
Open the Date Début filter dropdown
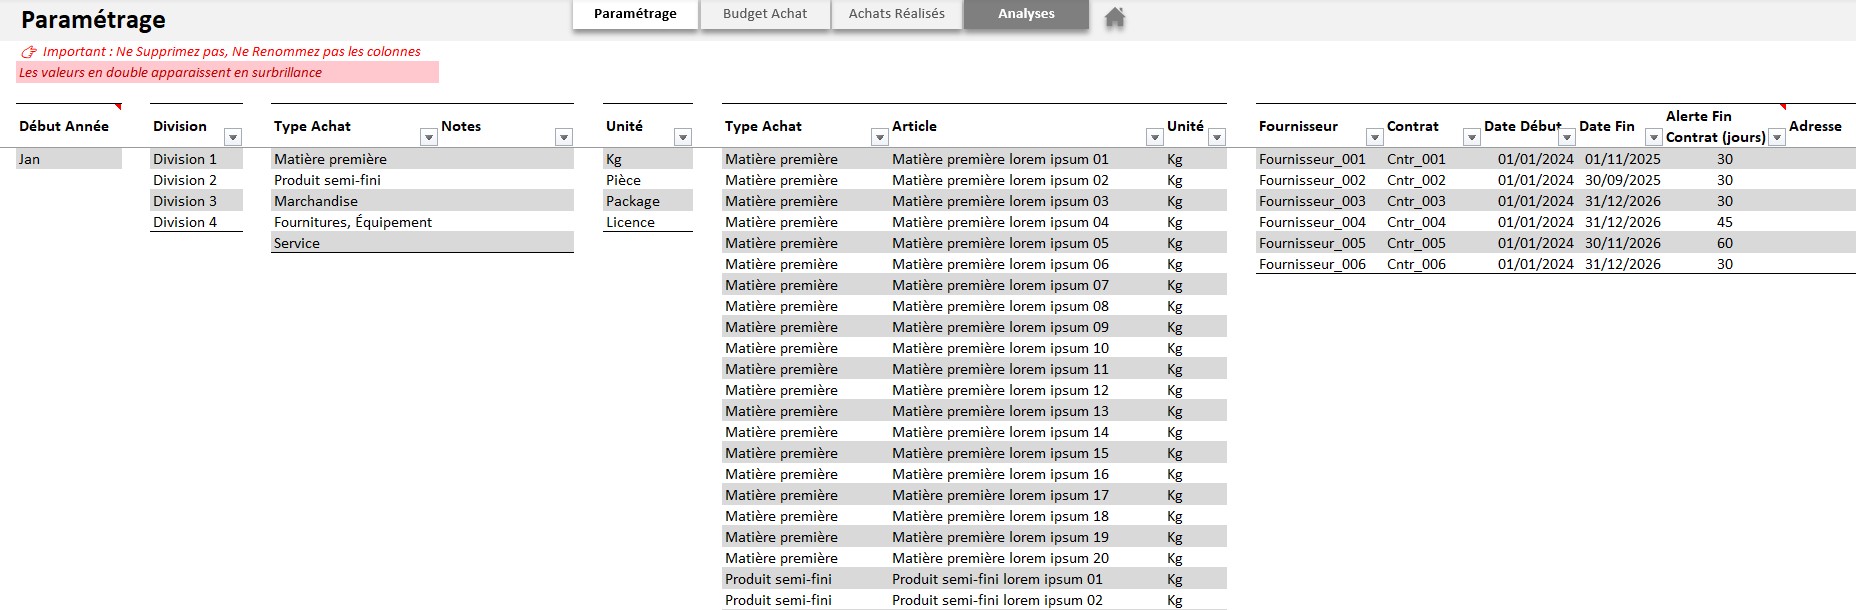coord(1567,137)
